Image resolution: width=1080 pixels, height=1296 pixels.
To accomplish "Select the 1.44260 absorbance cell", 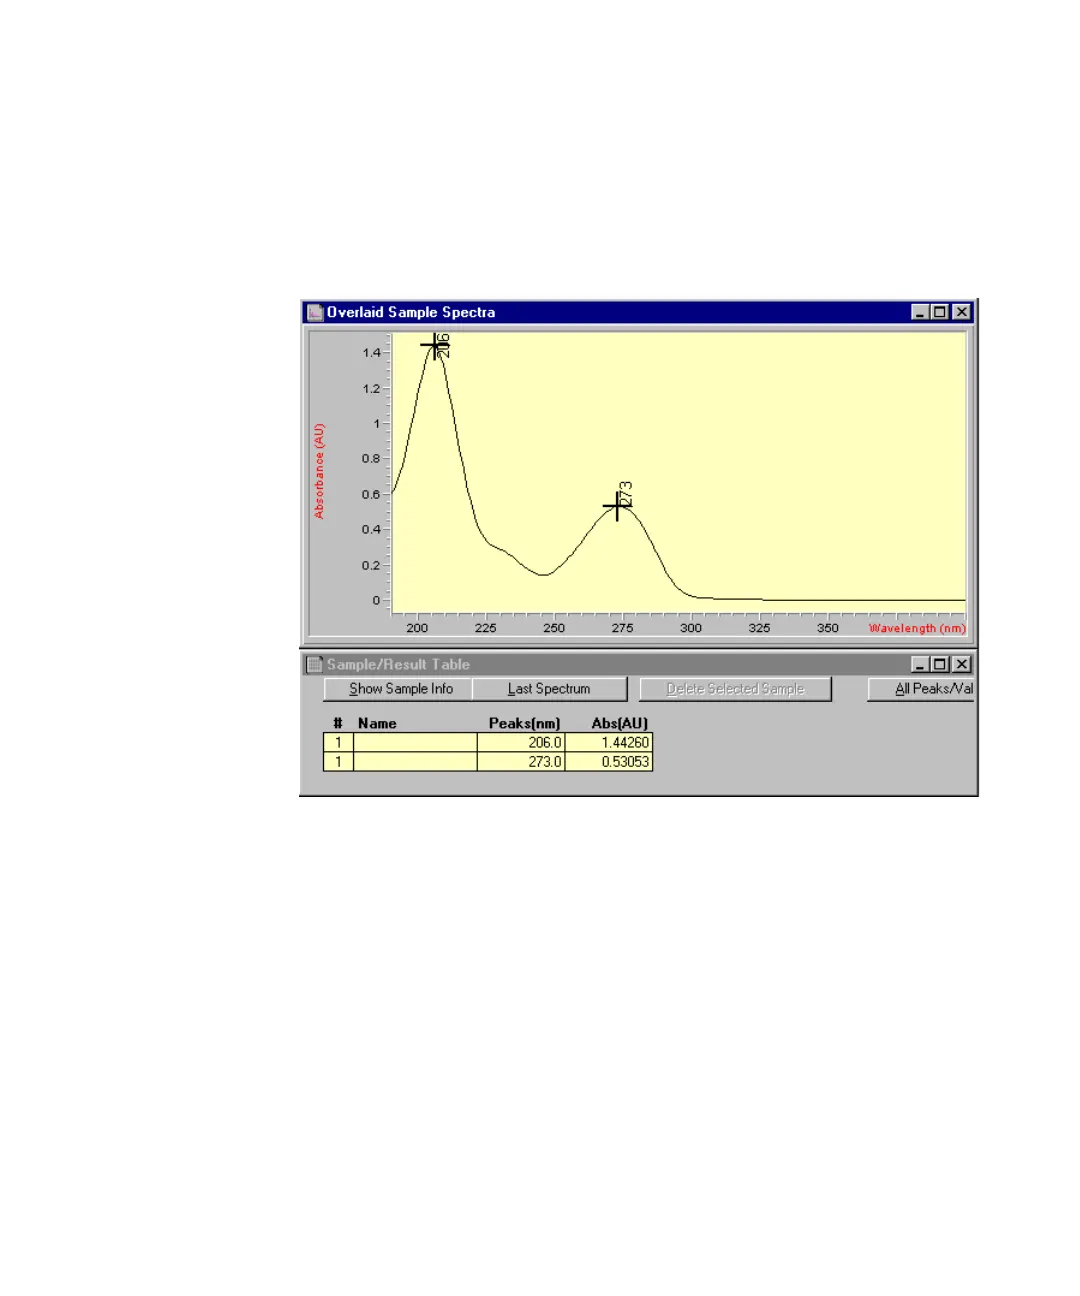I will pyautogui.click(x=609, y=743).
